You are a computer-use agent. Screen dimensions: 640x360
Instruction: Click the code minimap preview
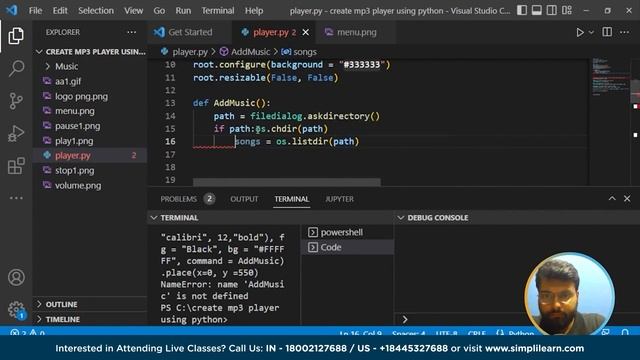(611, 78)
